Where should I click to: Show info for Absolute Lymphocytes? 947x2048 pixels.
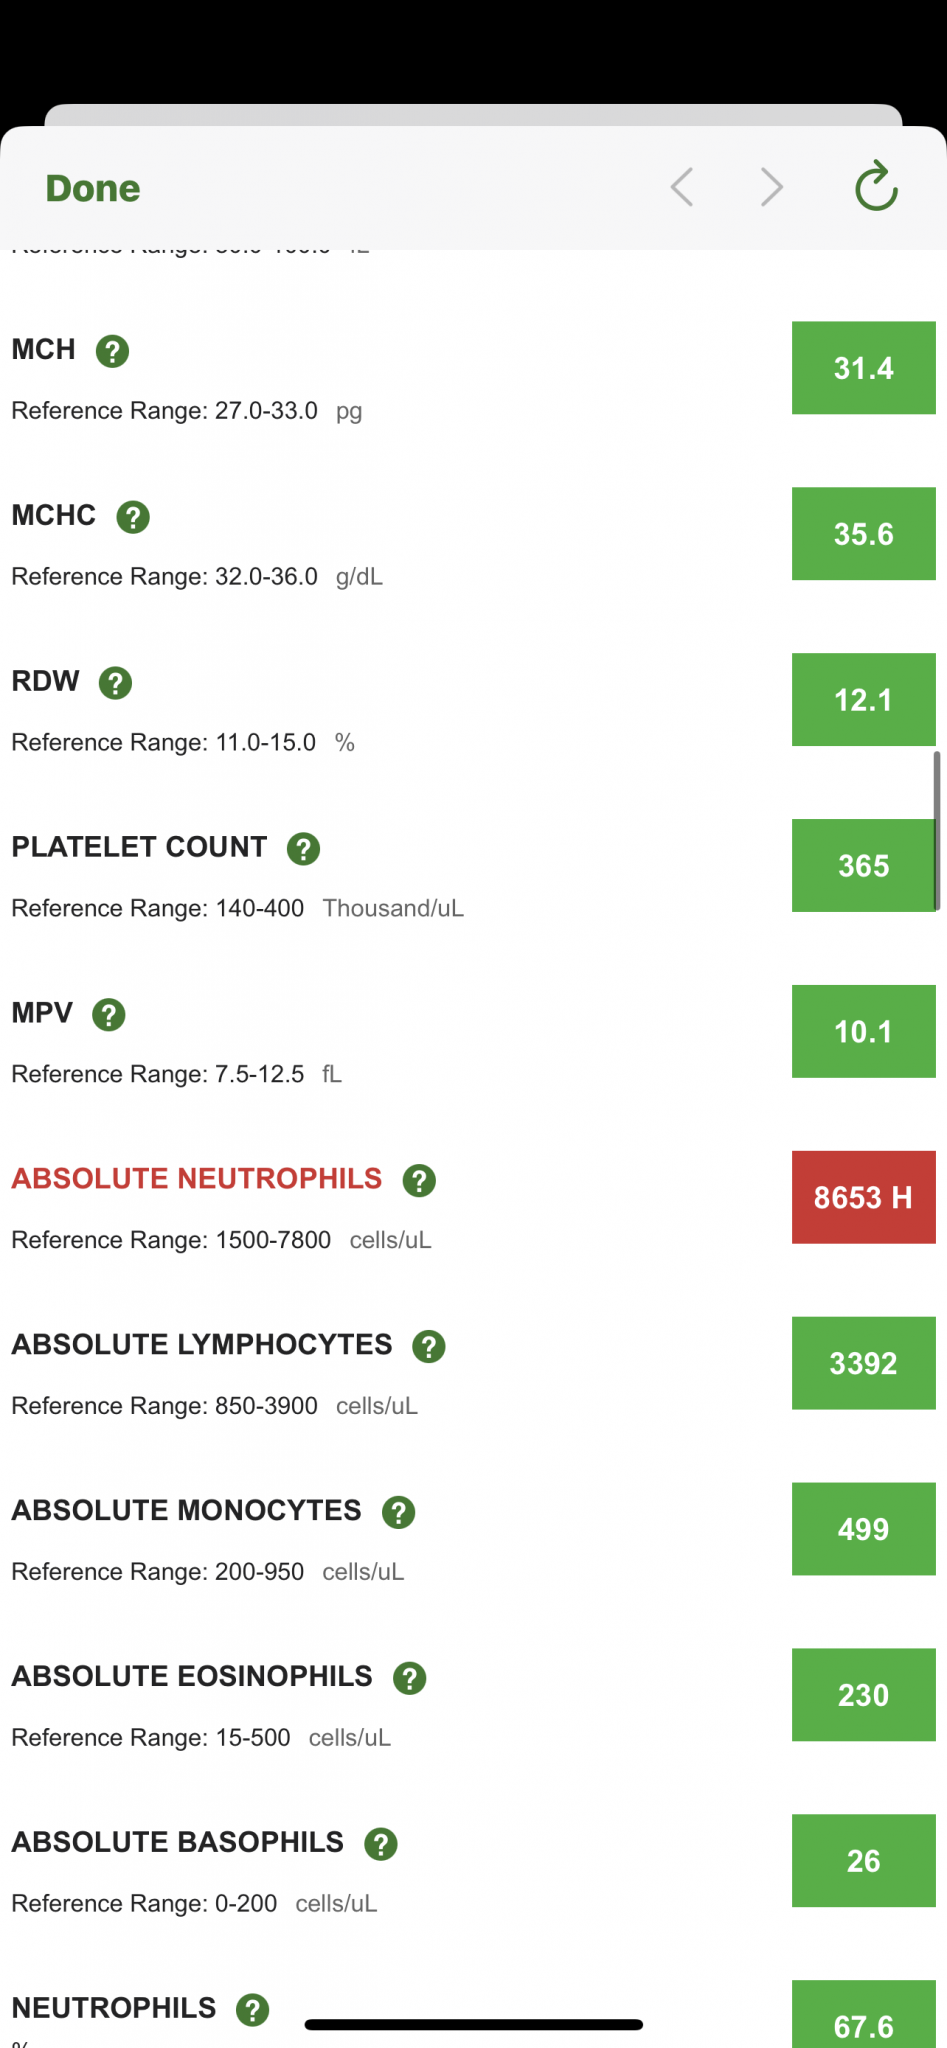point(429,1347)
